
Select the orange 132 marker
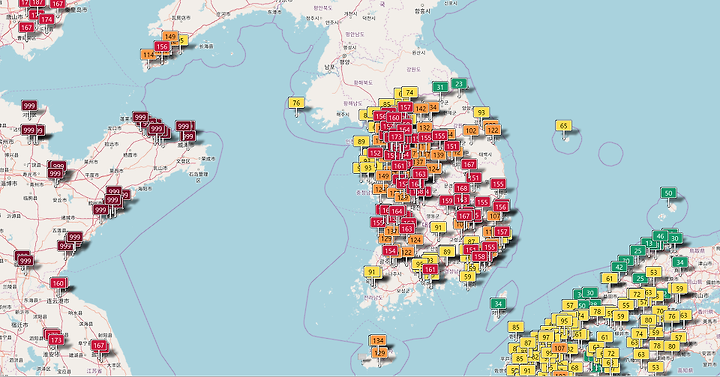[x=424, y=128]
